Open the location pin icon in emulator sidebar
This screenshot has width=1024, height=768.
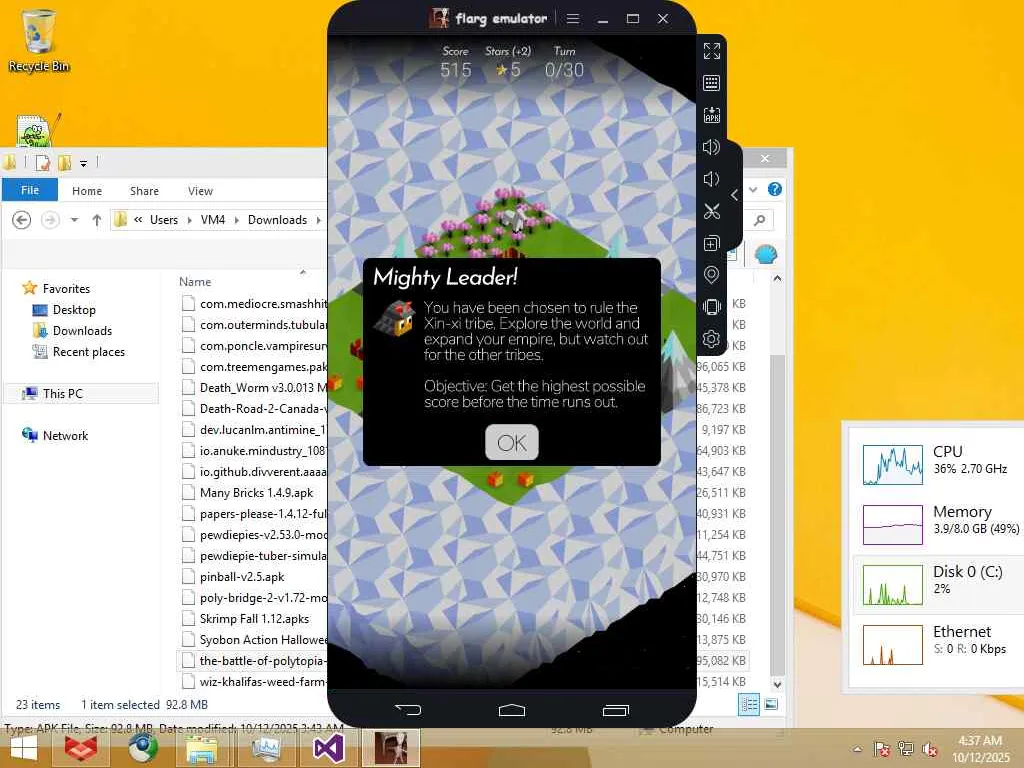pos(711,275)
